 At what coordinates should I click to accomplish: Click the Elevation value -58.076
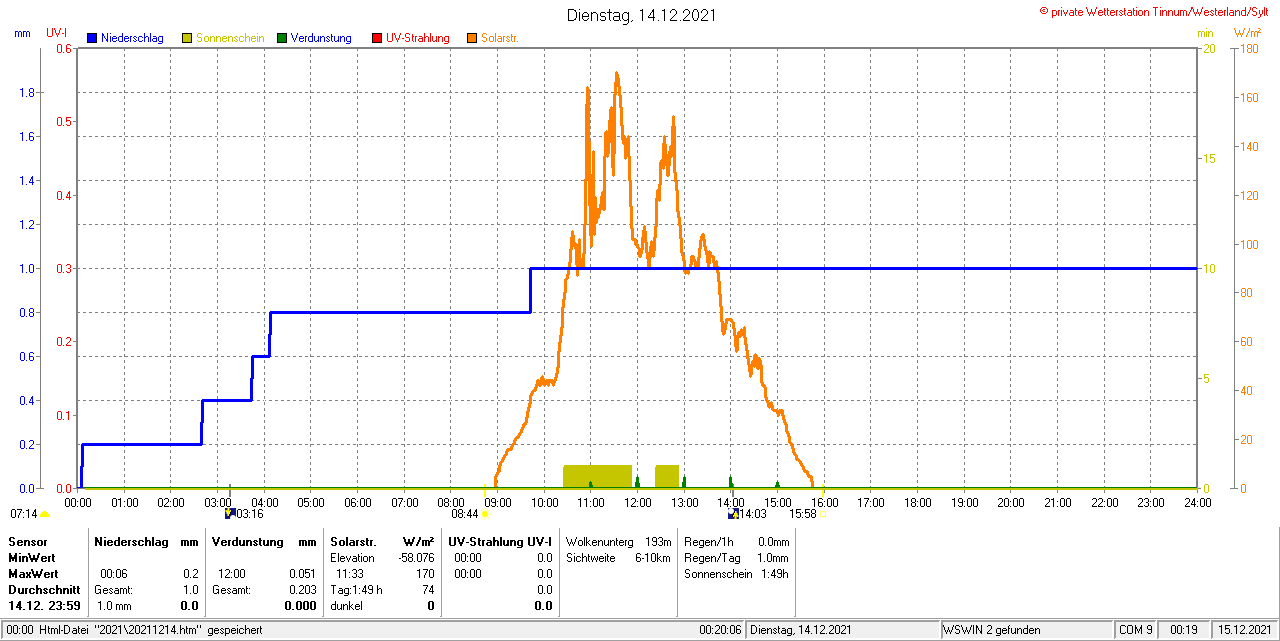(x=415, y=557)
